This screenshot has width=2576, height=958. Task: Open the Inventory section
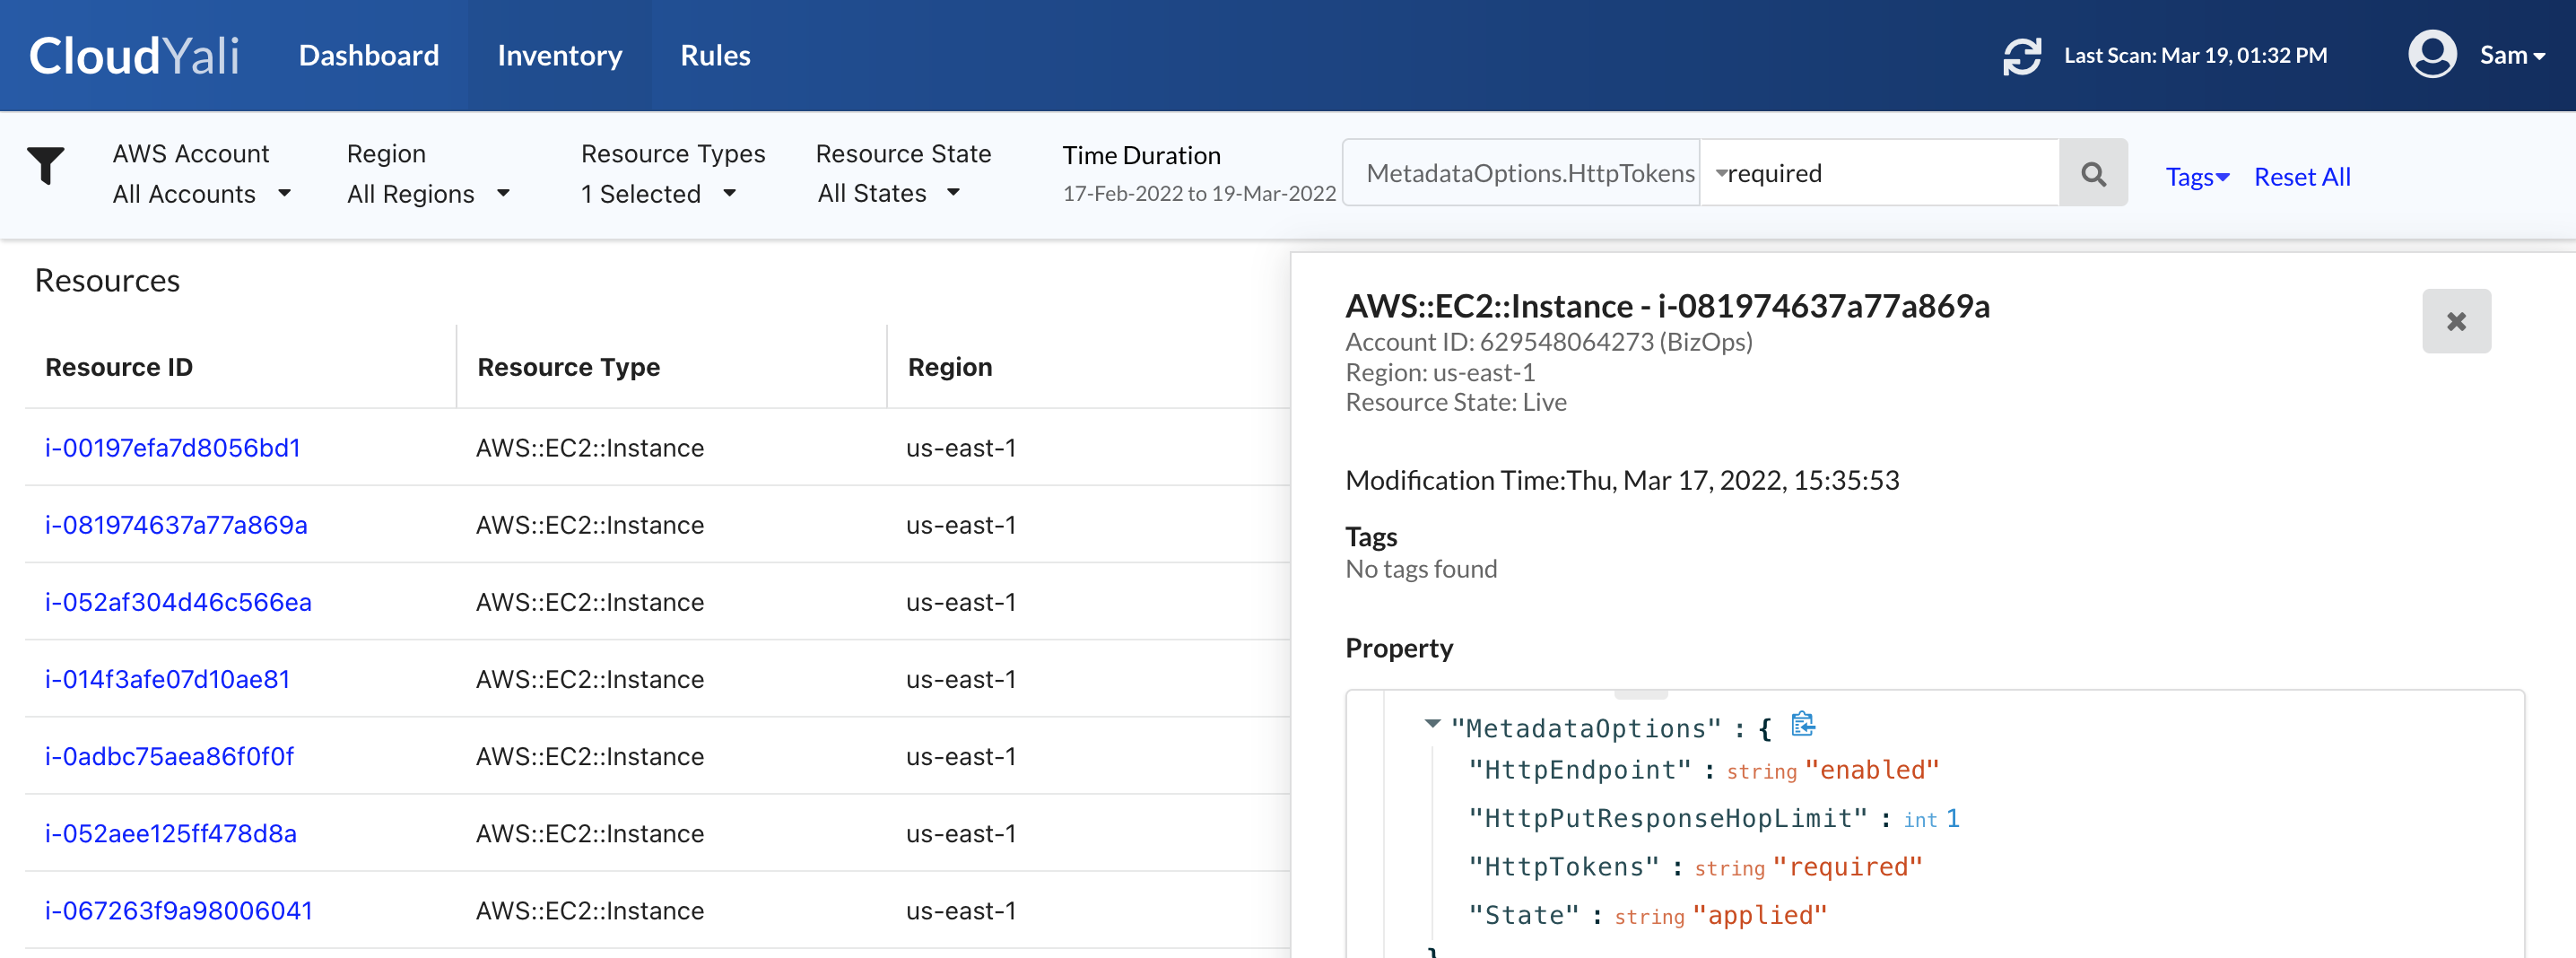(560, 55)
